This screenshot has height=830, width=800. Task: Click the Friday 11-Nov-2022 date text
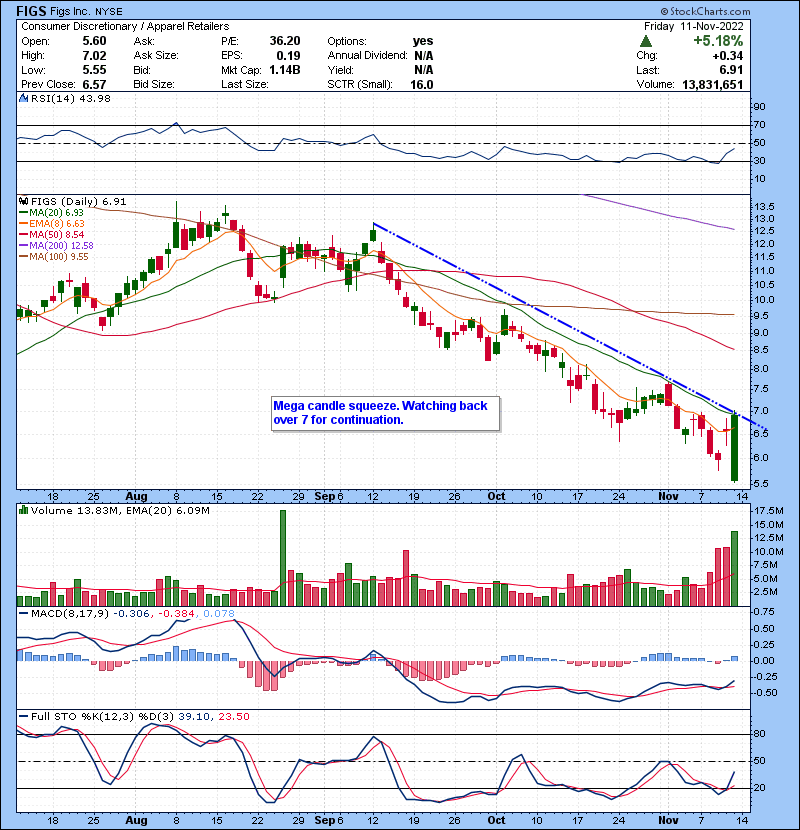694,26
